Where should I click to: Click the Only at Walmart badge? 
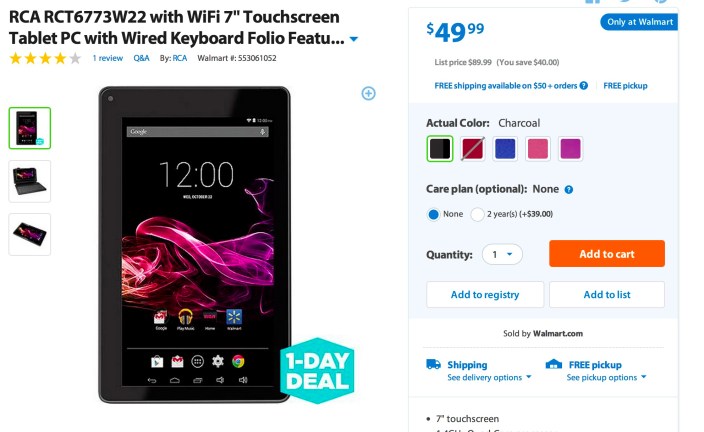pyautogui.click(x=639, y=22)
